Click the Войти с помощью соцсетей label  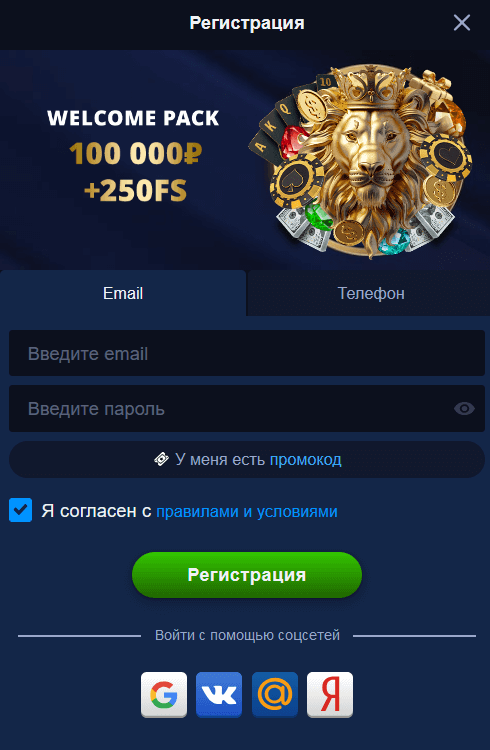247,635
